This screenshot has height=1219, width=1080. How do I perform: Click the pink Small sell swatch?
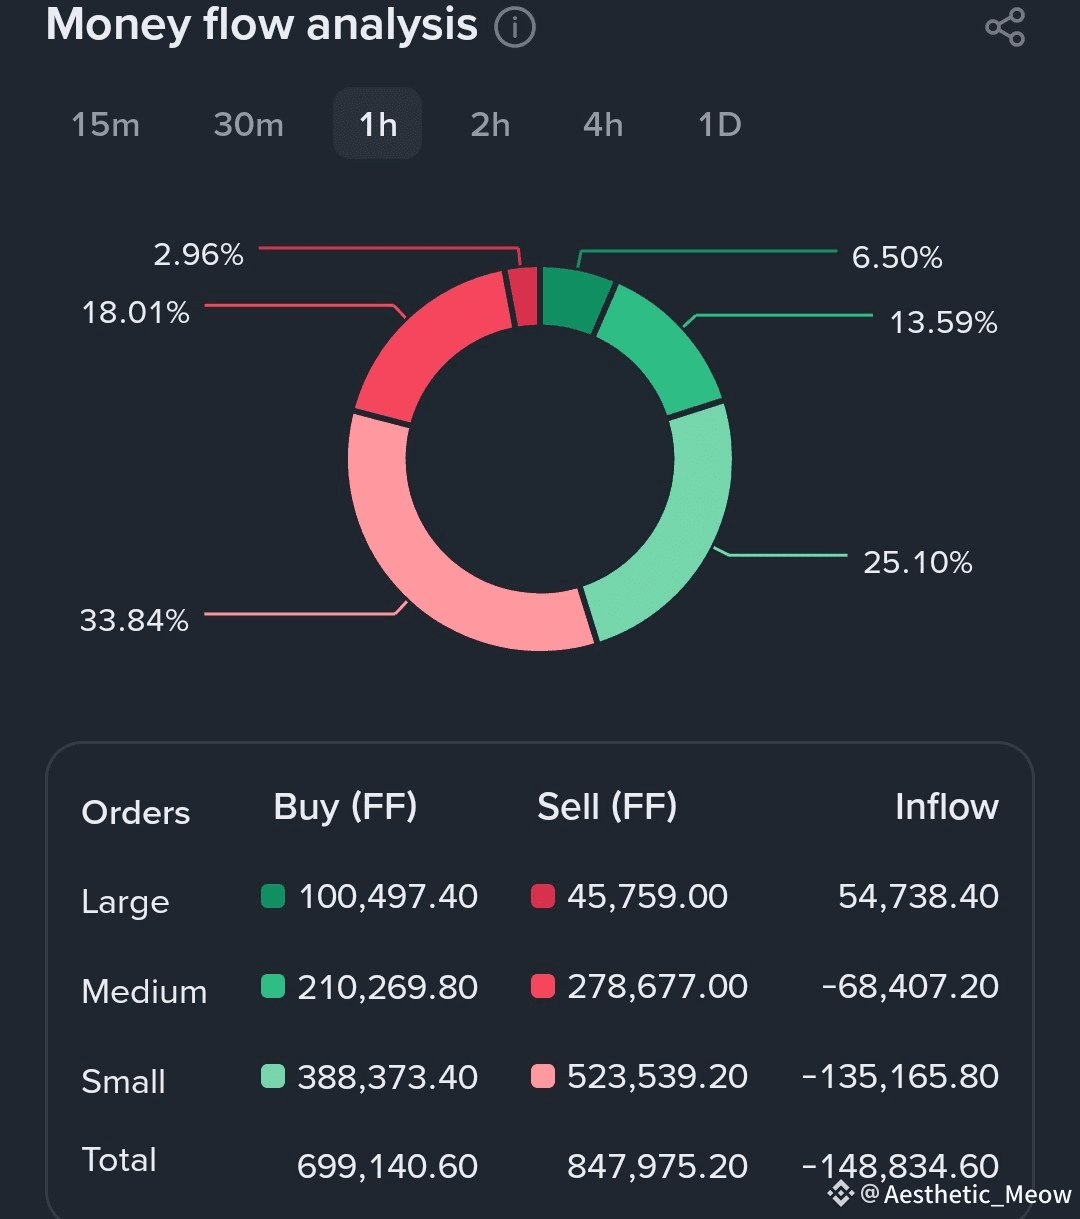point(542,1077)
